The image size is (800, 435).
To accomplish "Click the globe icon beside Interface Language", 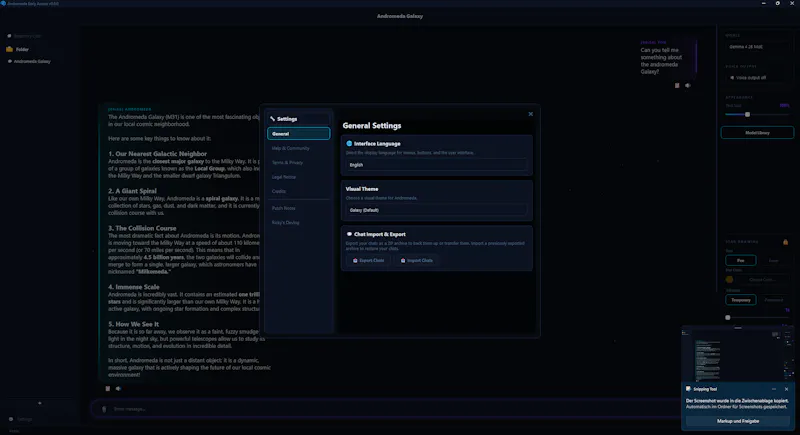I will point(349,144).
